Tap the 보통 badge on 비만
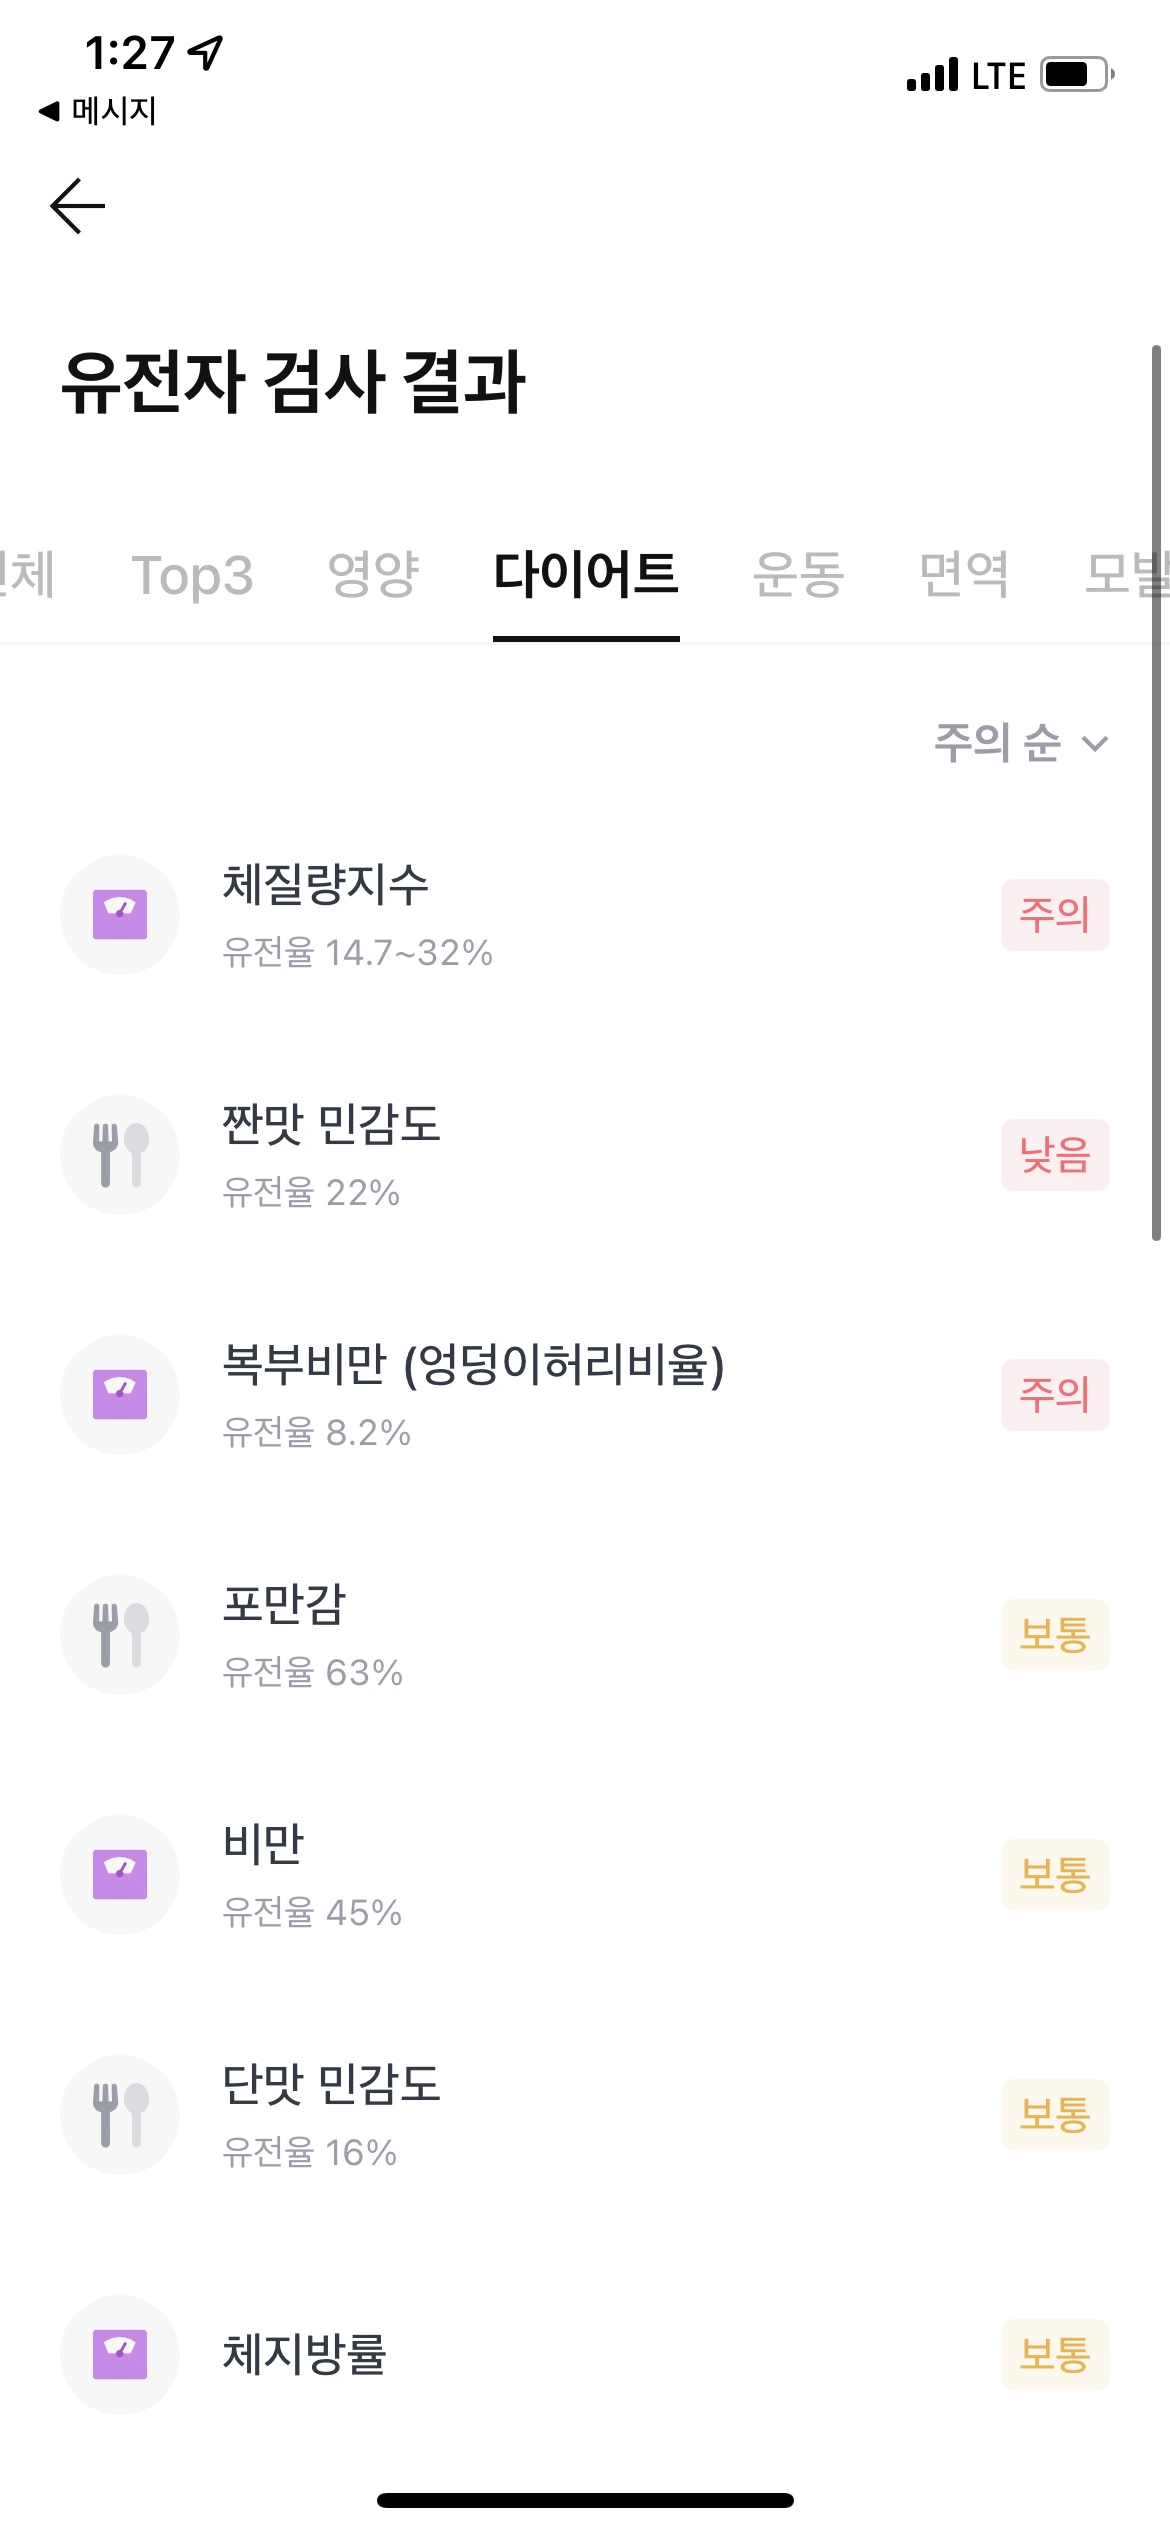This screenshot has width=1170, height=2532. pos(1055,1875)
